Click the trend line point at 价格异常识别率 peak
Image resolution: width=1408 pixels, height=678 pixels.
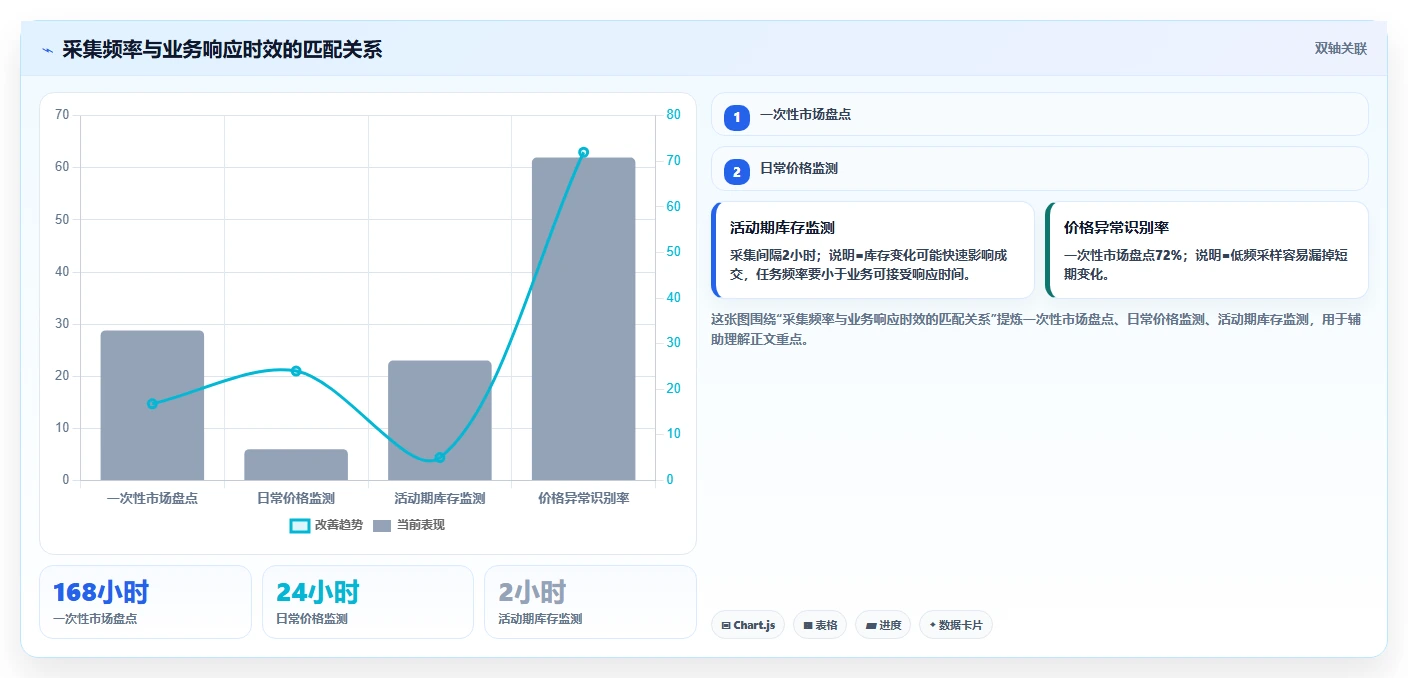[584, 153]
